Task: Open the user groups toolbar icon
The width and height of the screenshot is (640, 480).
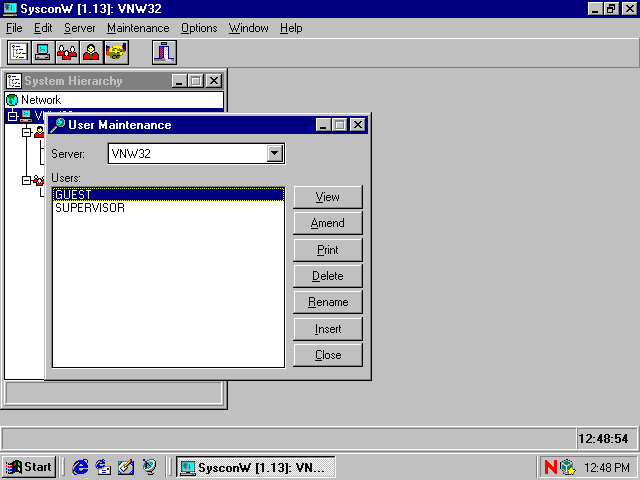Action: [67, 52]
